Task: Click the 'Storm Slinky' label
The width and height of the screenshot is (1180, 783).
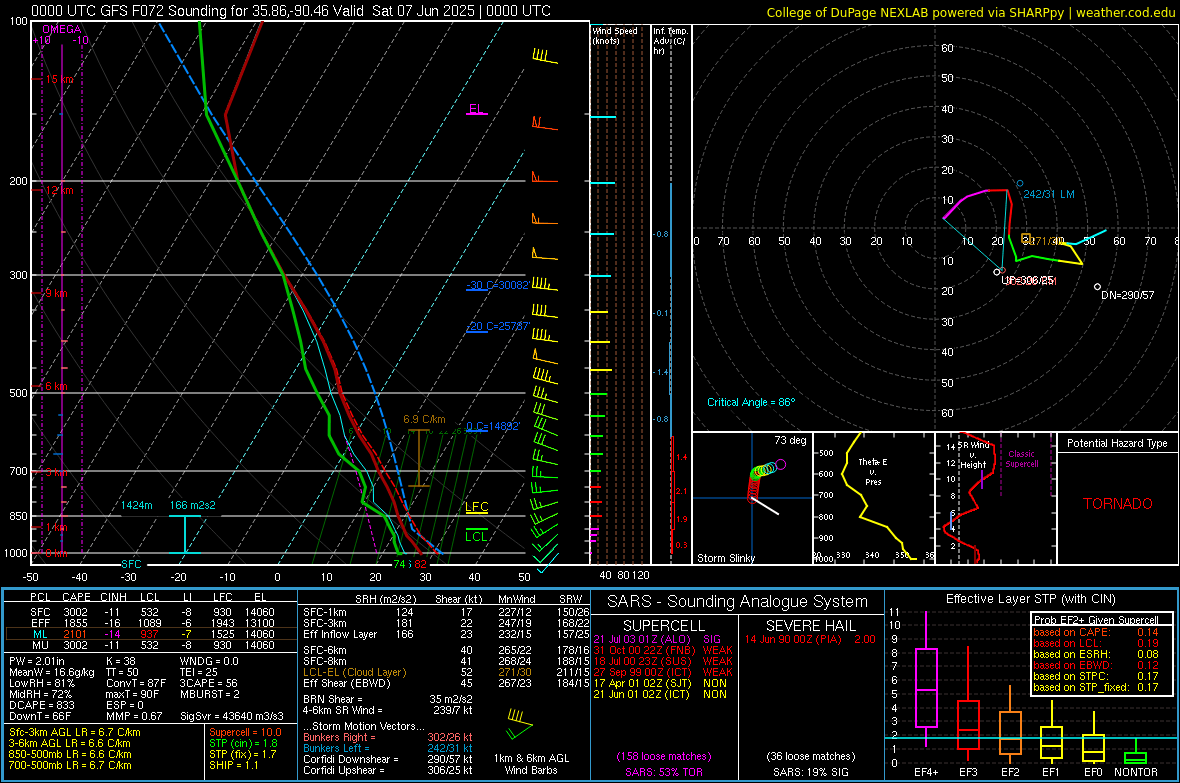Action: coord(725,558)
